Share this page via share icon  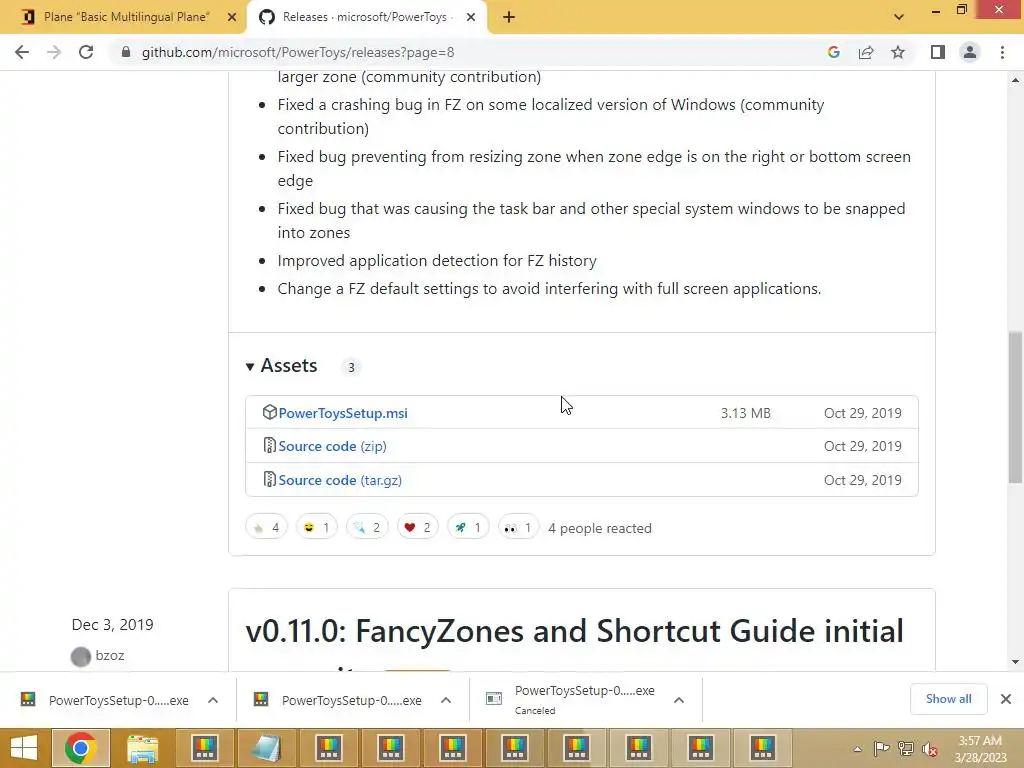point(866,52)
